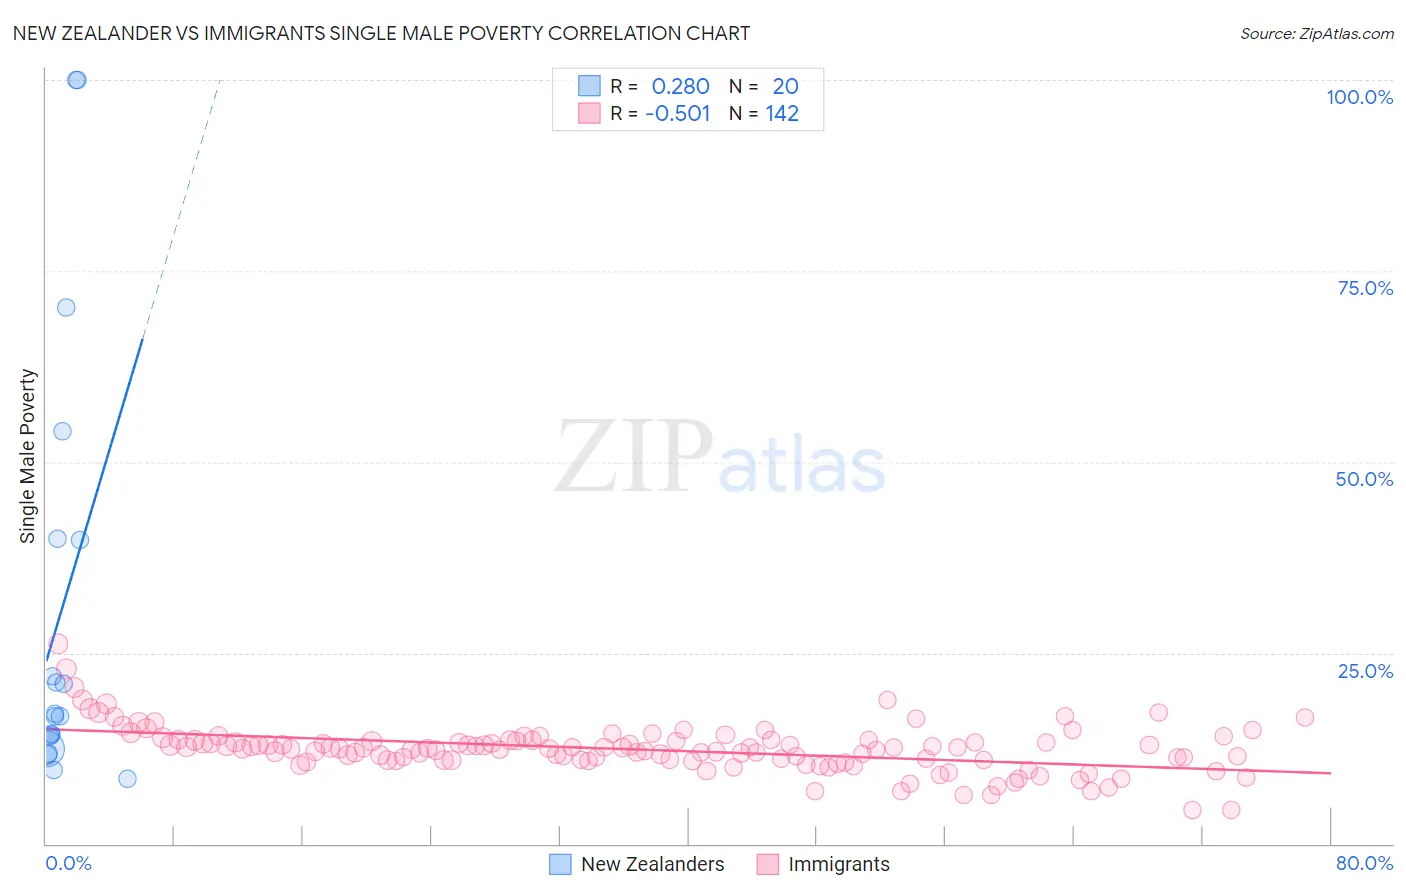Click the blue data point near 54% poverty

pos(62,431)
